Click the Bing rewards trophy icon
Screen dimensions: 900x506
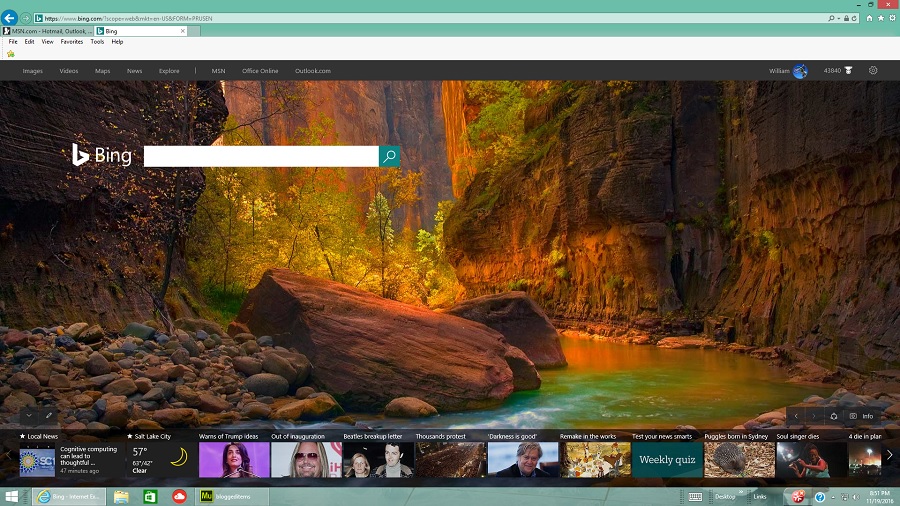(x=848, y=71)
